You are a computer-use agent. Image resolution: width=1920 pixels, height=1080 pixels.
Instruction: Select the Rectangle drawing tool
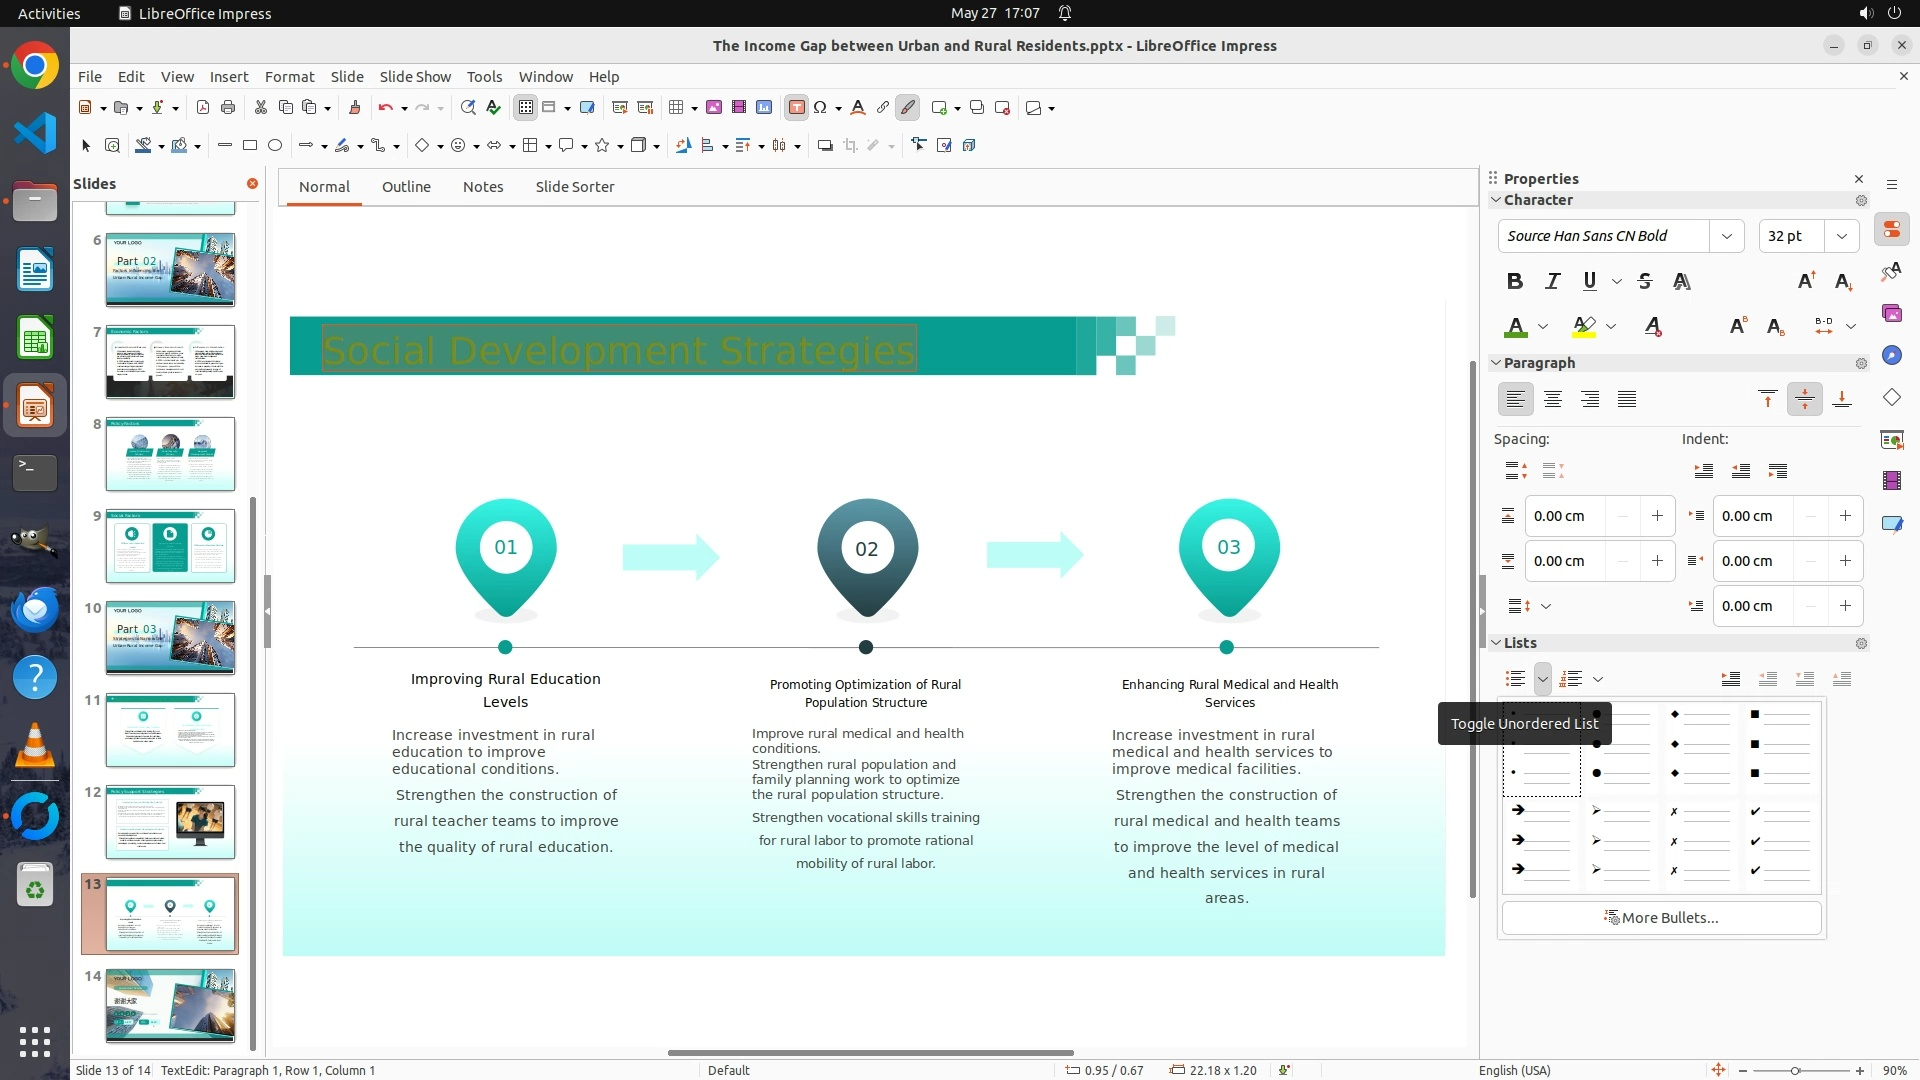click(x=250, y=146)
